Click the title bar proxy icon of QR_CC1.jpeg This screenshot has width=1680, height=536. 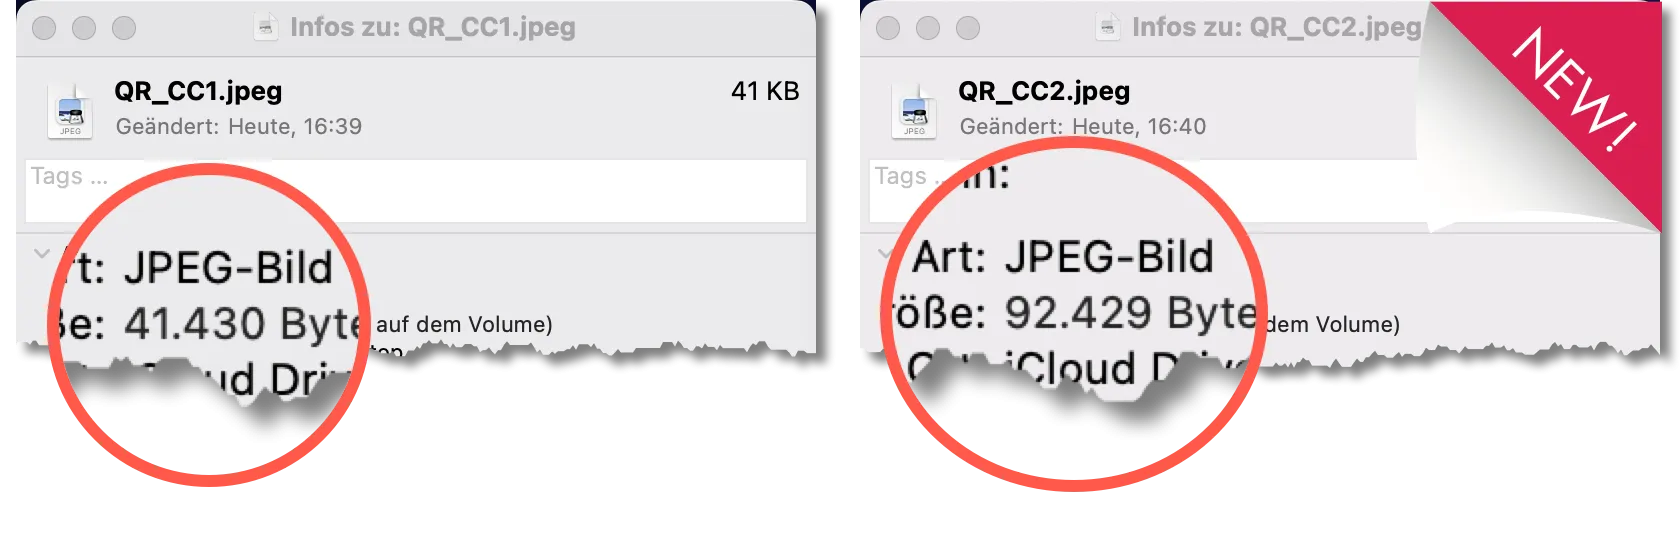click(265, 27)
